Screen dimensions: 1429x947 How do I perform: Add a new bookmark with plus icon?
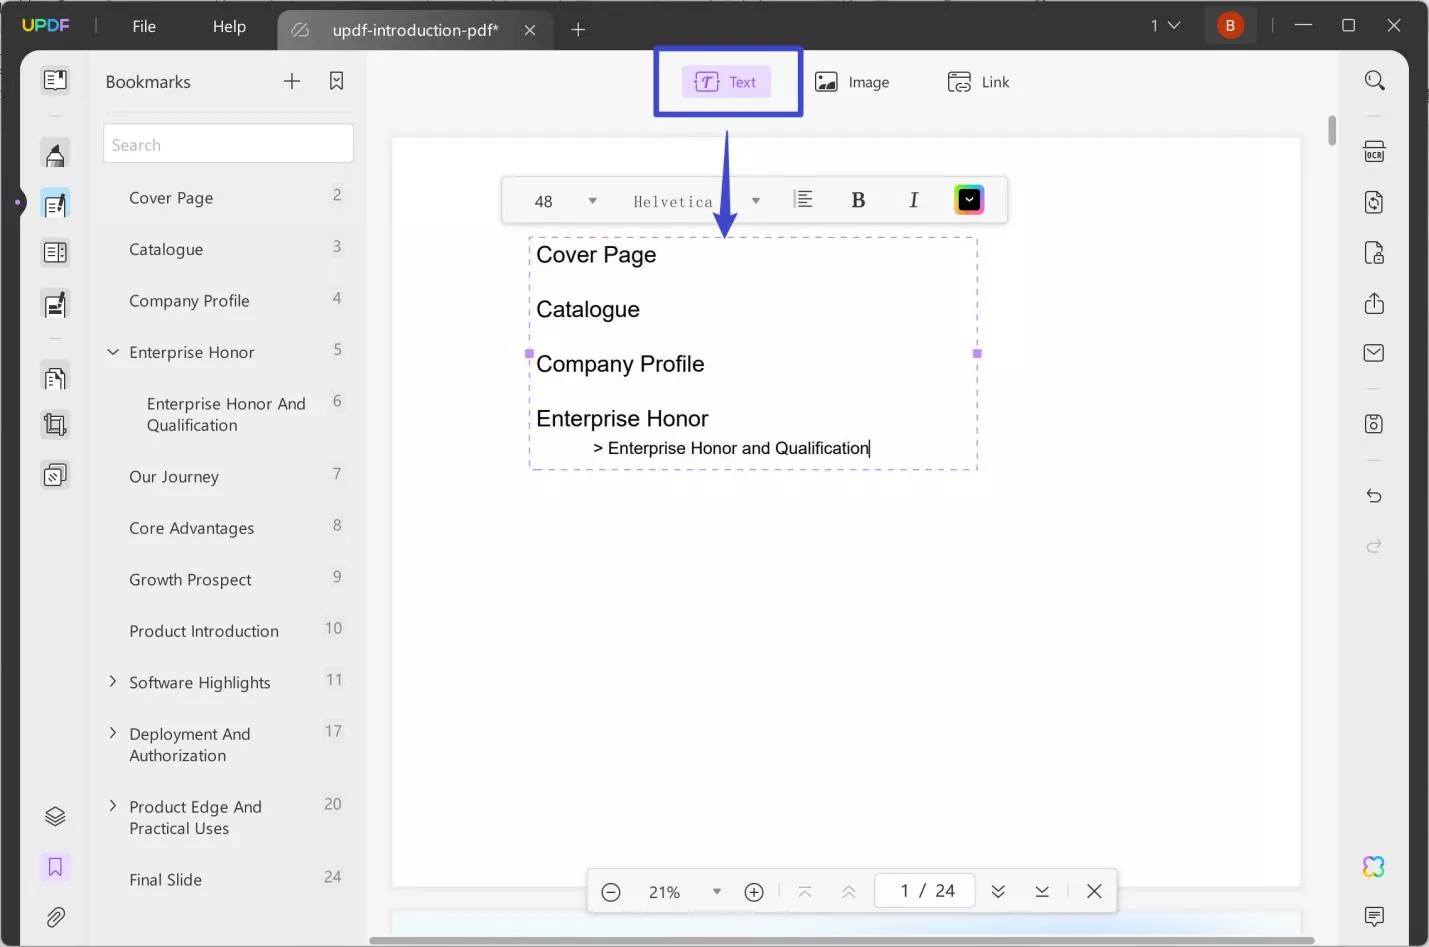(292, 81)
